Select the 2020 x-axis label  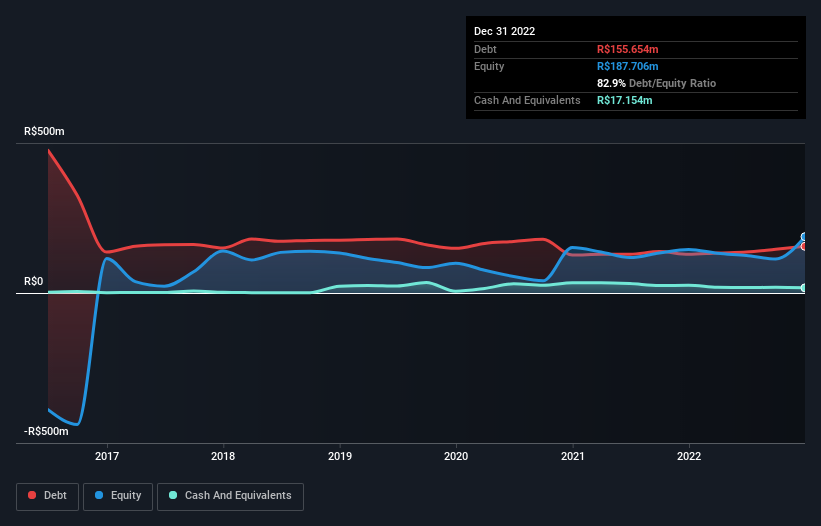[x=456, y=456]
